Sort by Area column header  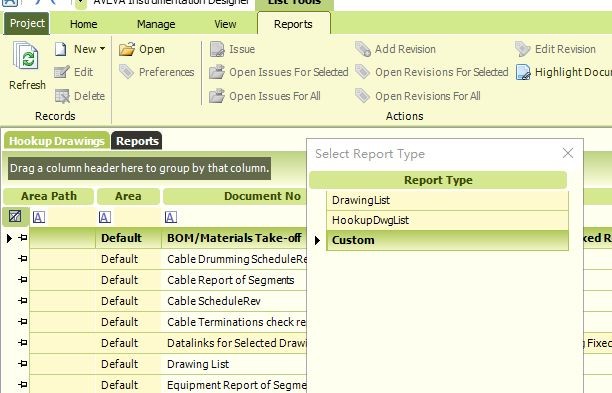click(128, 196)
